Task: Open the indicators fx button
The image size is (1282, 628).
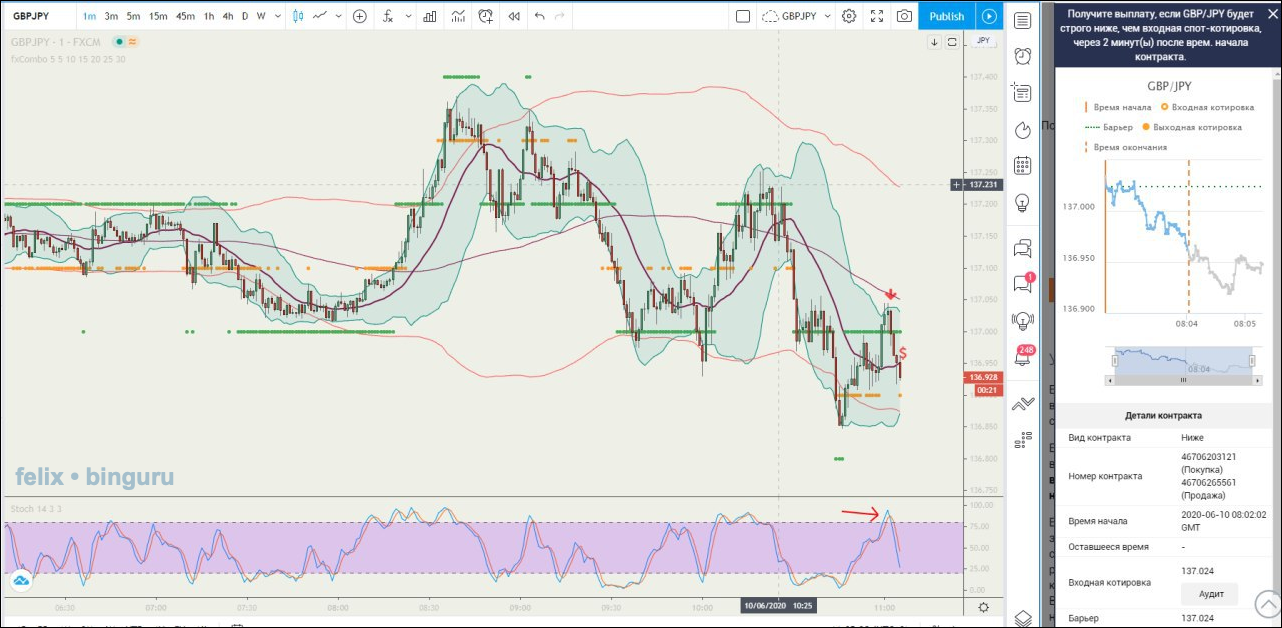Action: [x=388, y=16]
